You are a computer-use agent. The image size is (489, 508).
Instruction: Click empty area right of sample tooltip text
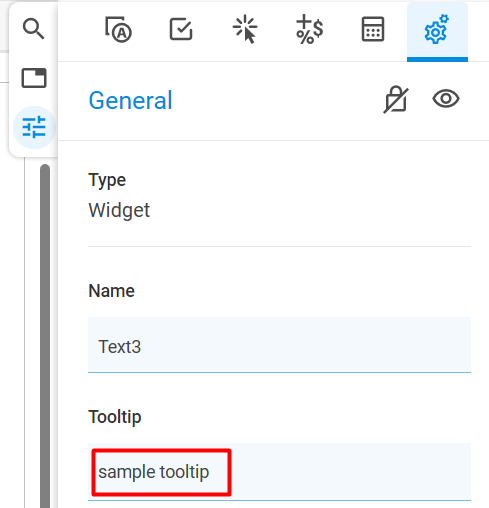click(350, 472)
